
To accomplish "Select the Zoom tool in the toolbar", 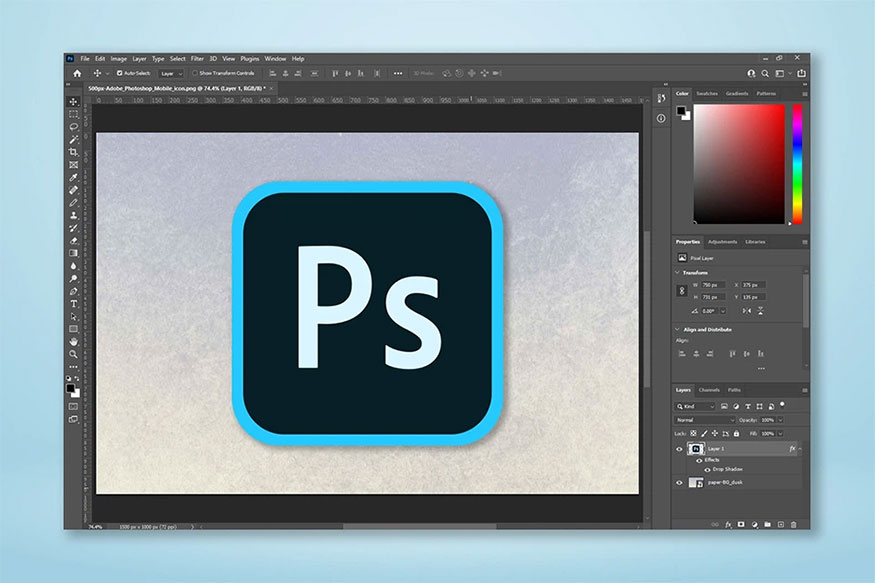I will [x=73, y=354].
